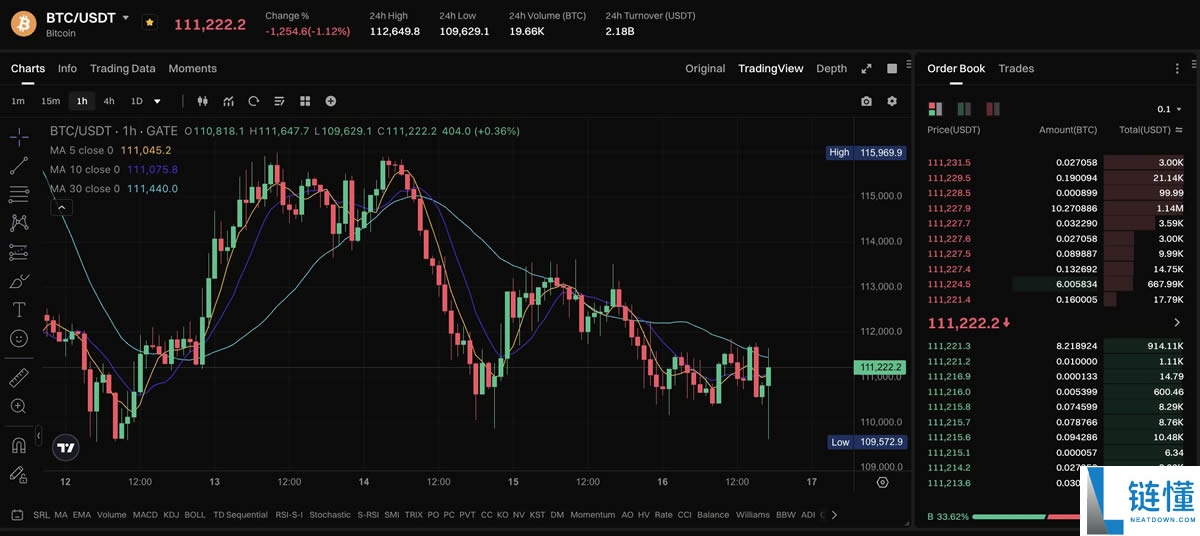
Task: Select the text annotation tool
Action: click(x=18, y=310)
